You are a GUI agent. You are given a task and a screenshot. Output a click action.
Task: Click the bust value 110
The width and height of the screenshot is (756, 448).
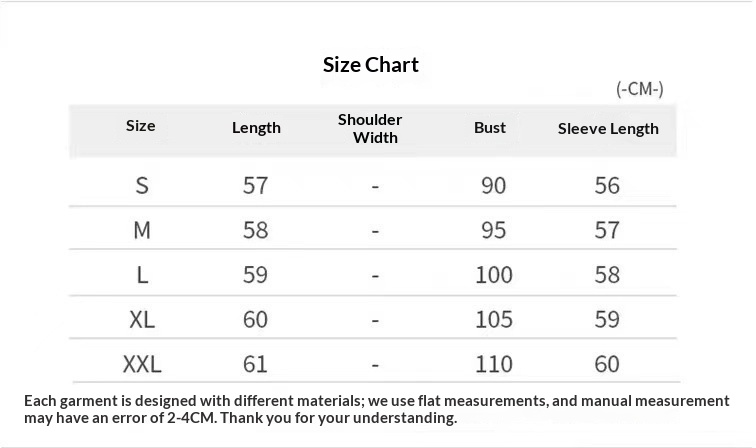point(494,364)
